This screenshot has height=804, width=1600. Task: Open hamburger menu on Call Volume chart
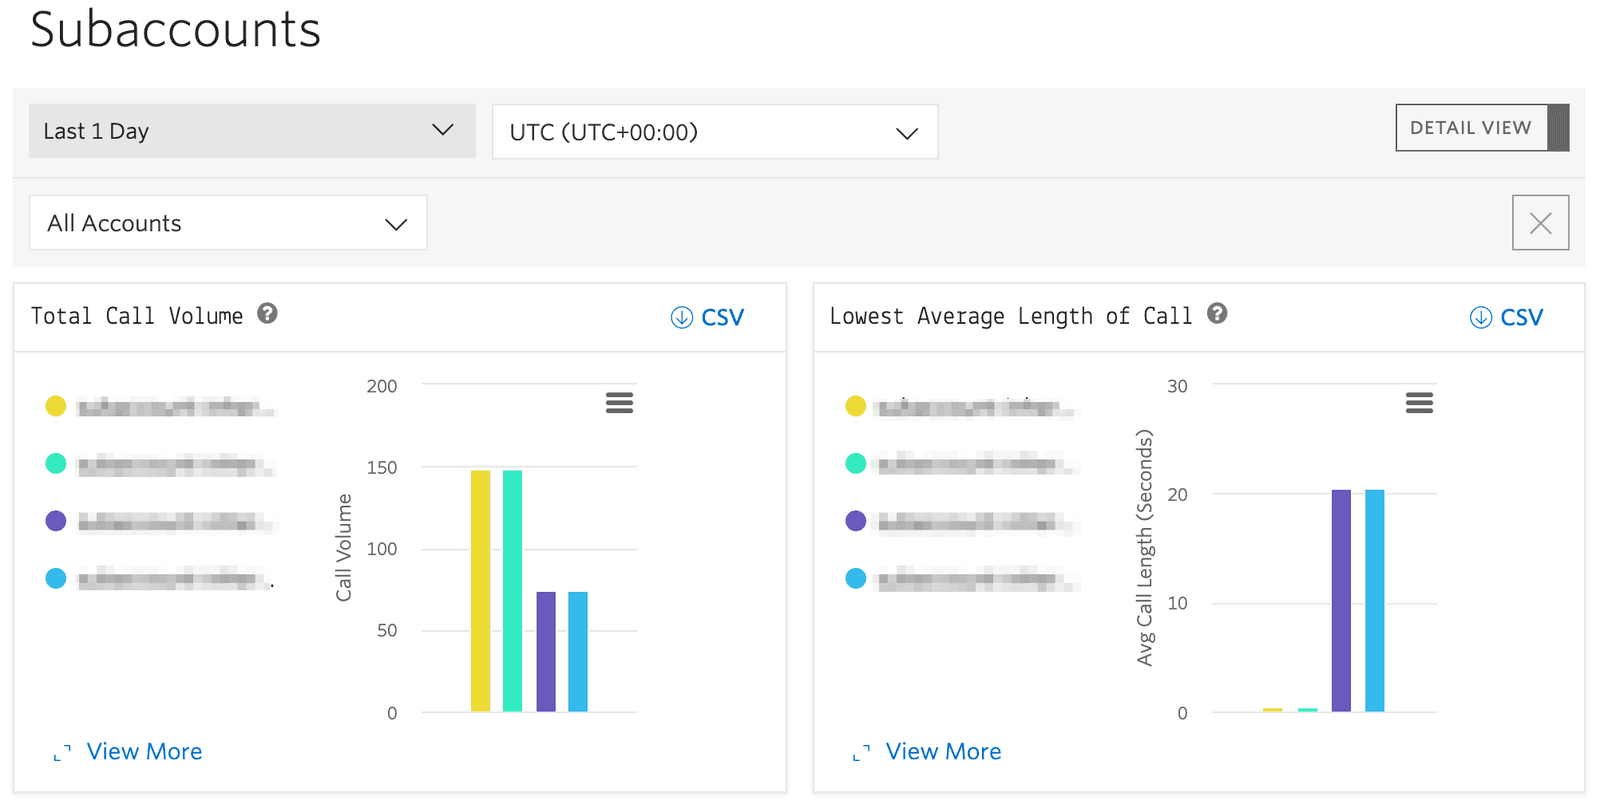[x=619, y=403]
